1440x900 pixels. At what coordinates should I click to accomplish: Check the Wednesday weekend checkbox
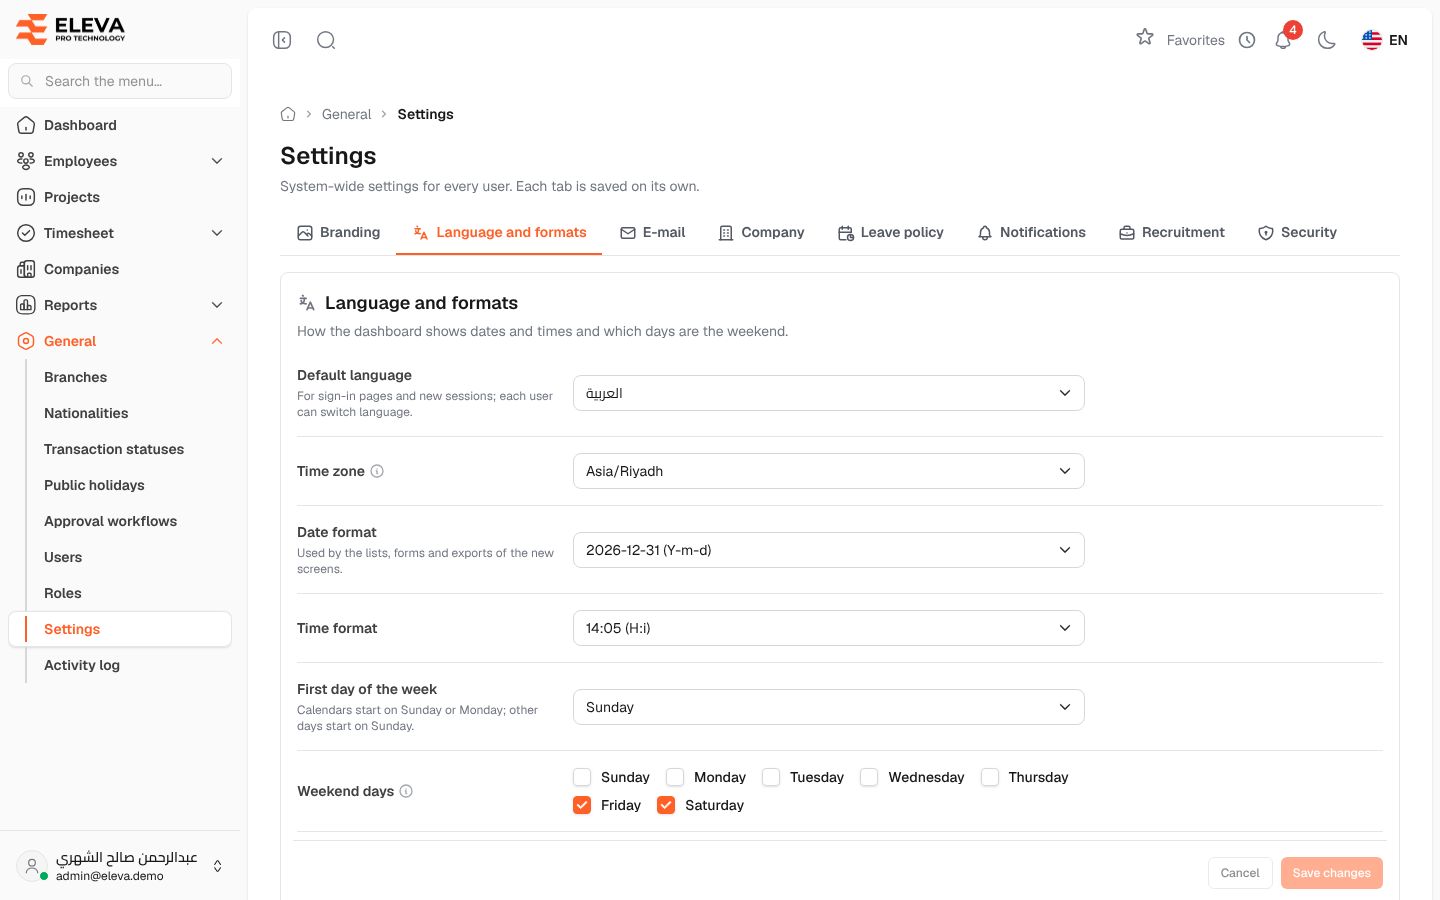point(869,777)
